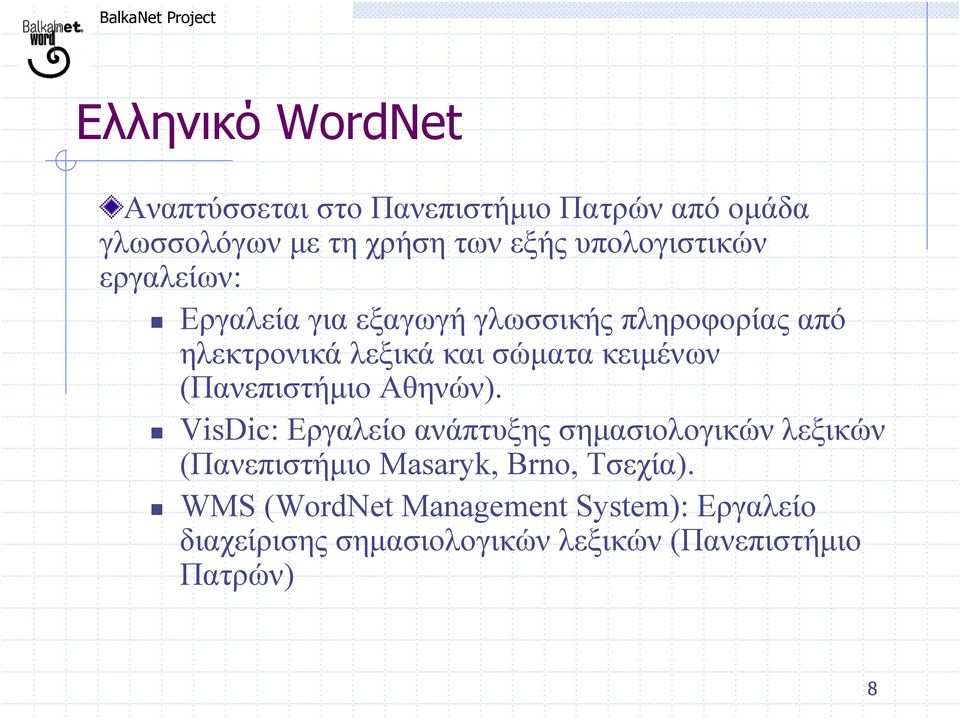Image resolution: width=960 pixels, height=720 pixels.
Task: Click the 'BalkaNet Project' header text
Action: (157, 18)
